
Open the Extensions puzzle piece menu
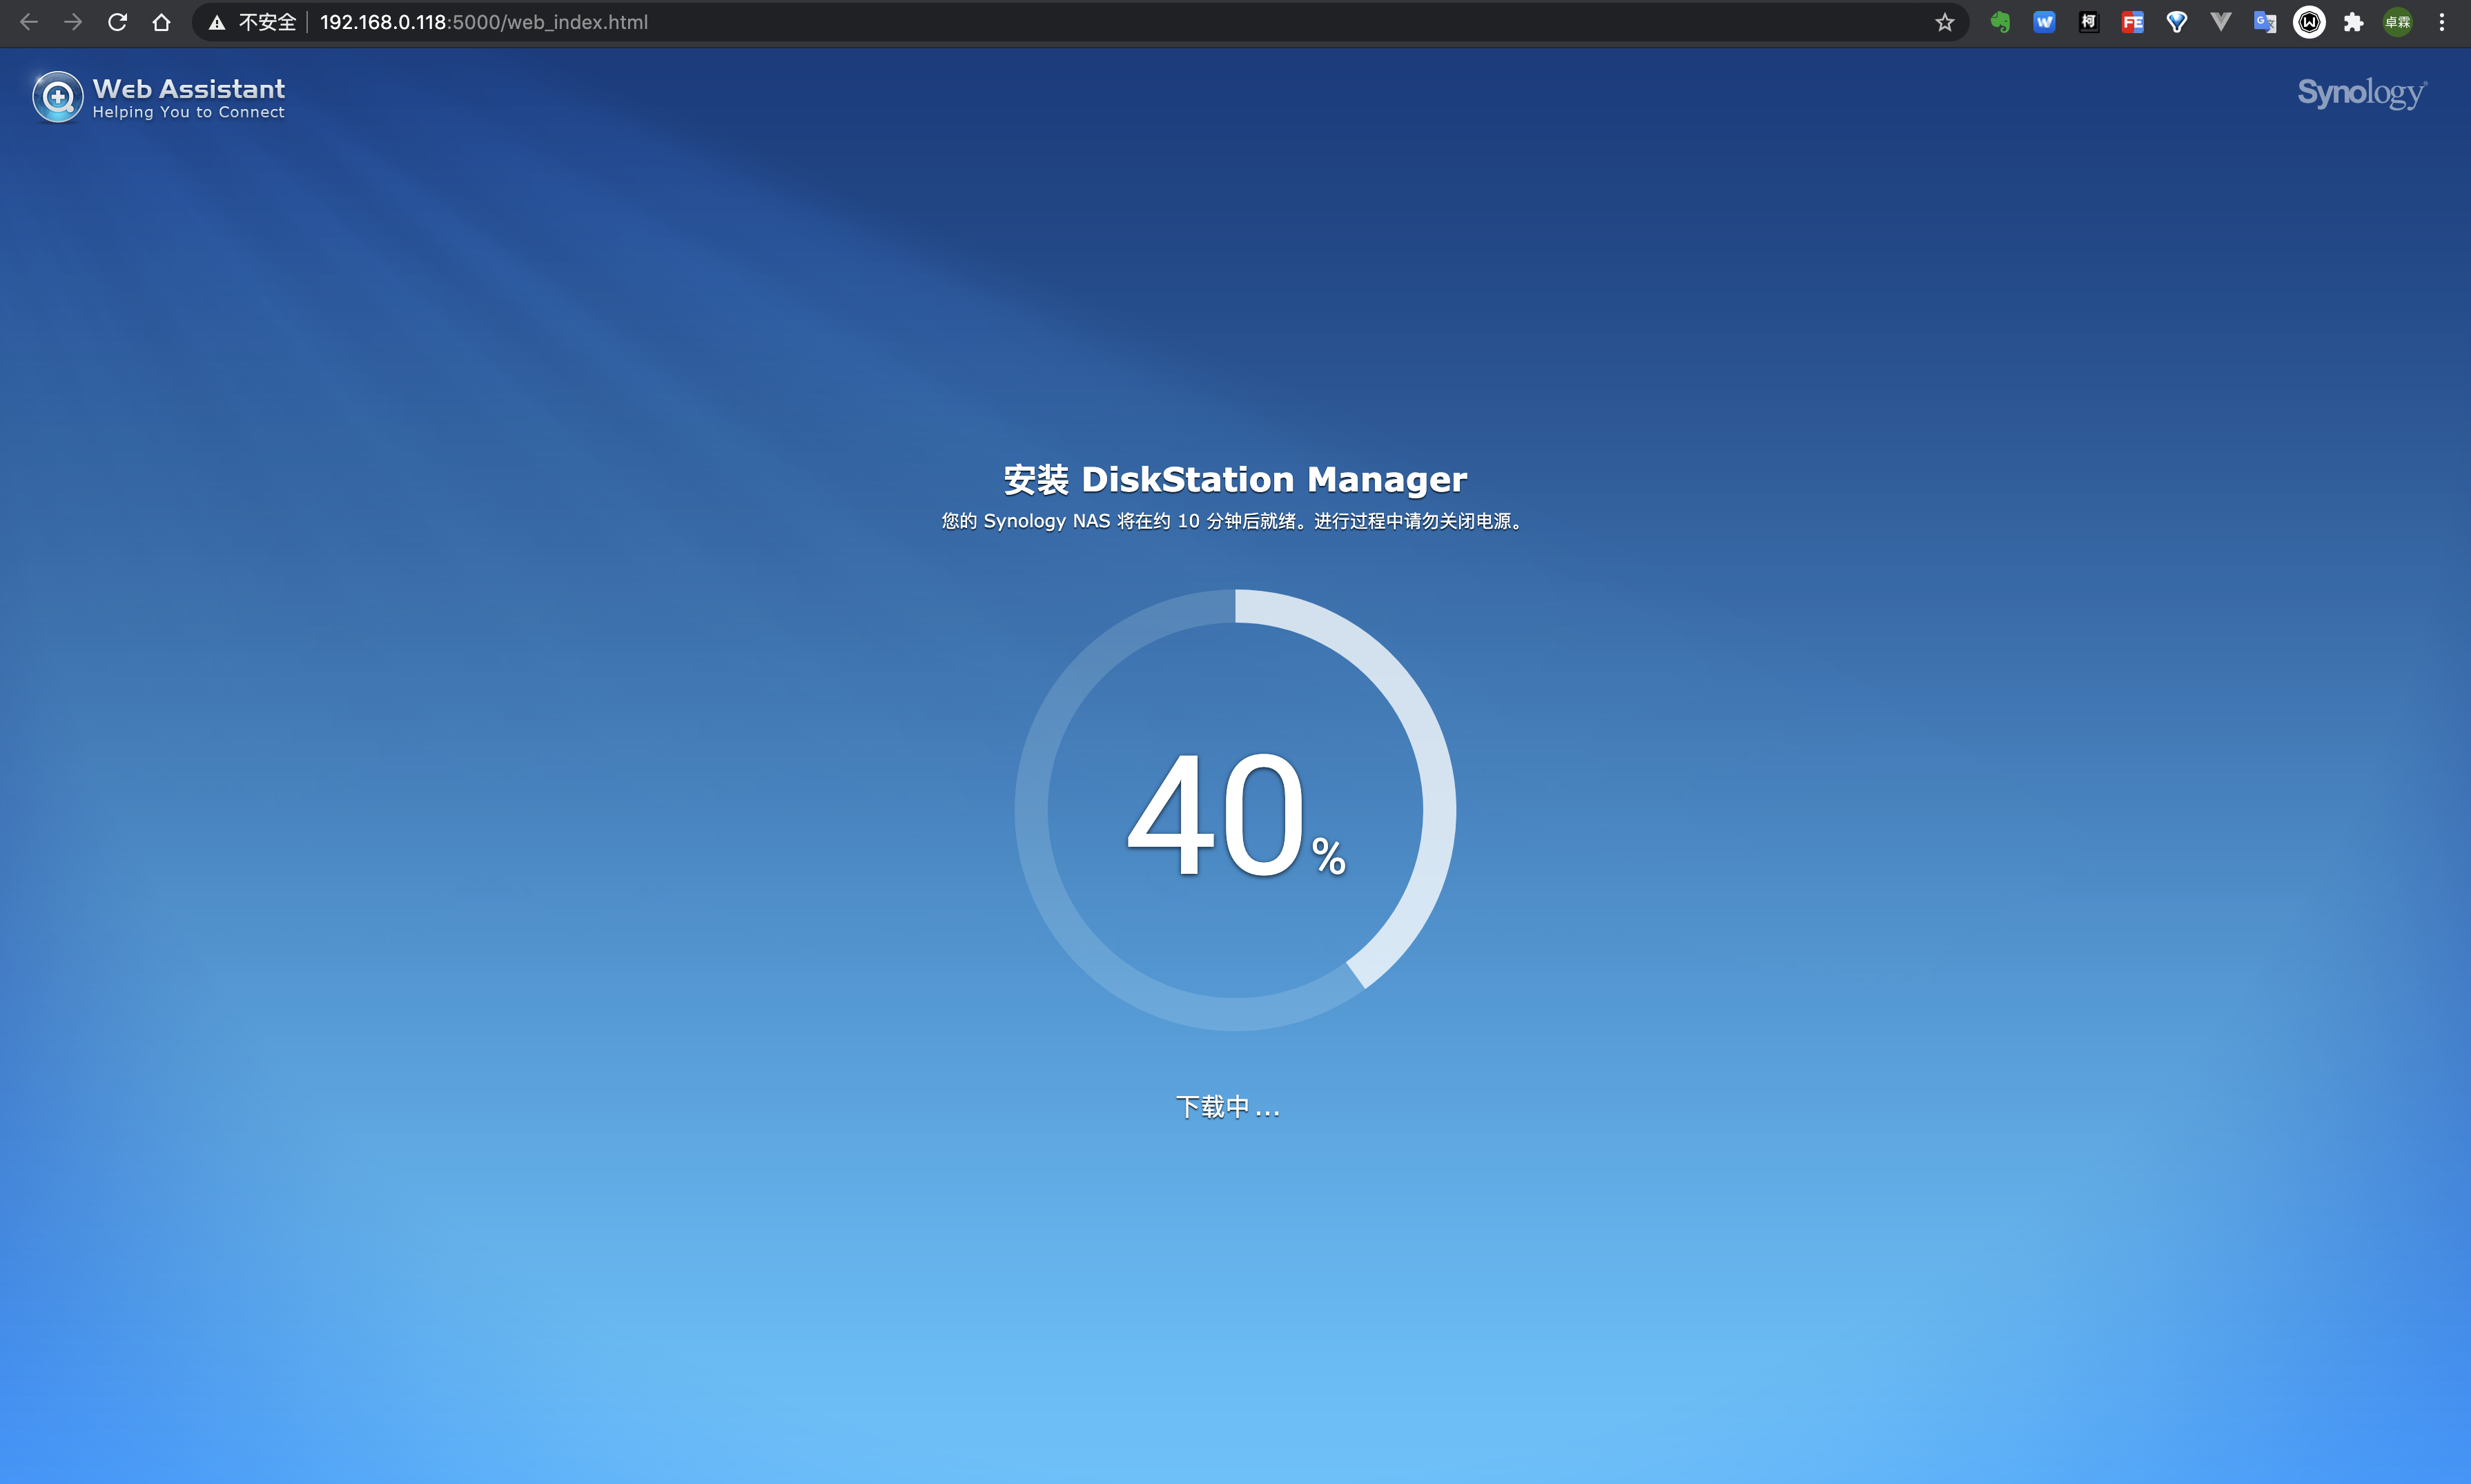2353,22
